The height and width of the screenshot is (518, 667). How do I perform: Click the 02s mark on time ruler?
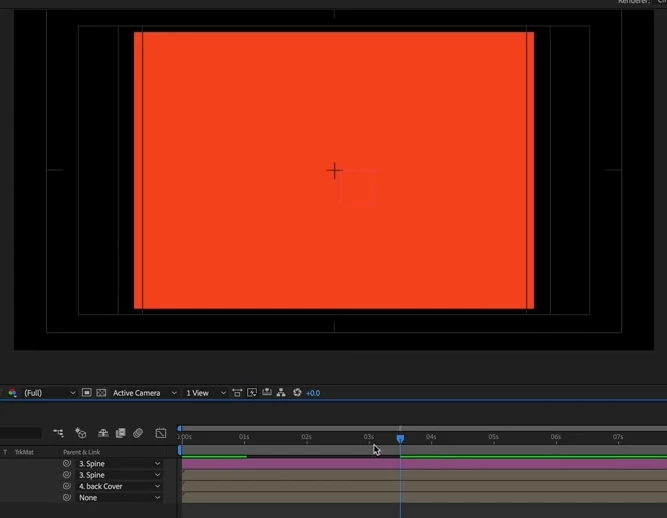(306, 437)
